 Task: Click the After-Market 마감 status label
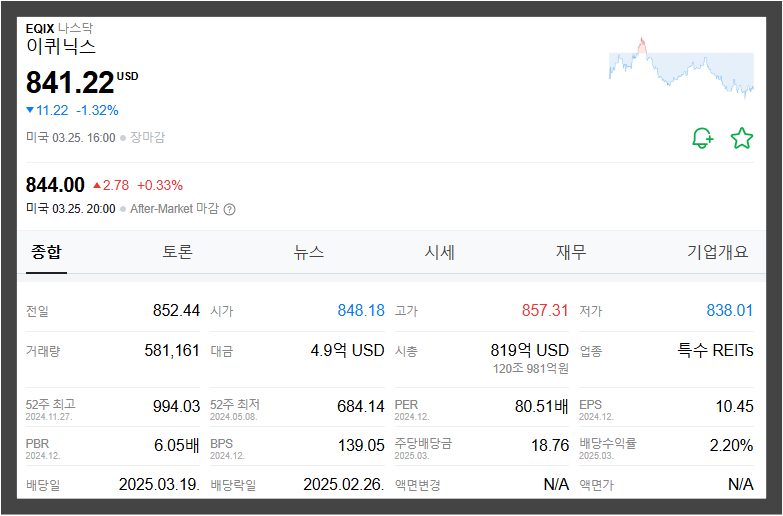click(174, 209)
